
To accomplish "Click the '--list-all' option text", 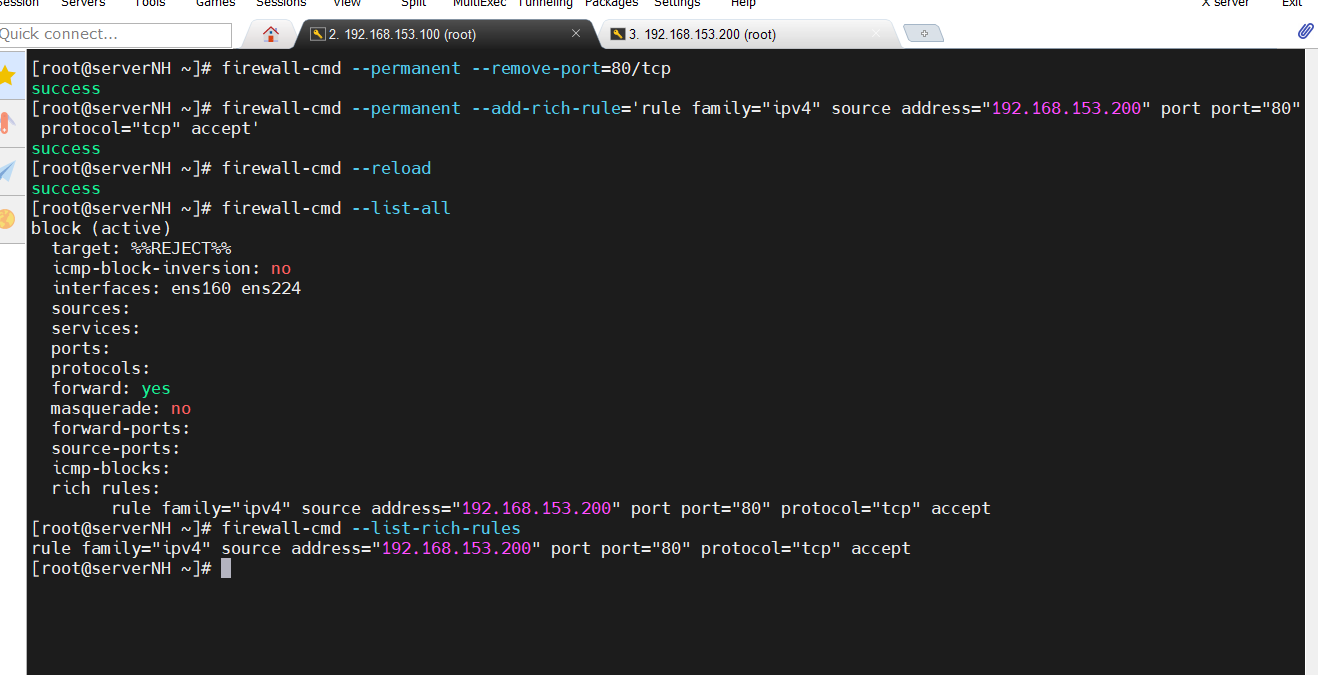I will (401, 208).
